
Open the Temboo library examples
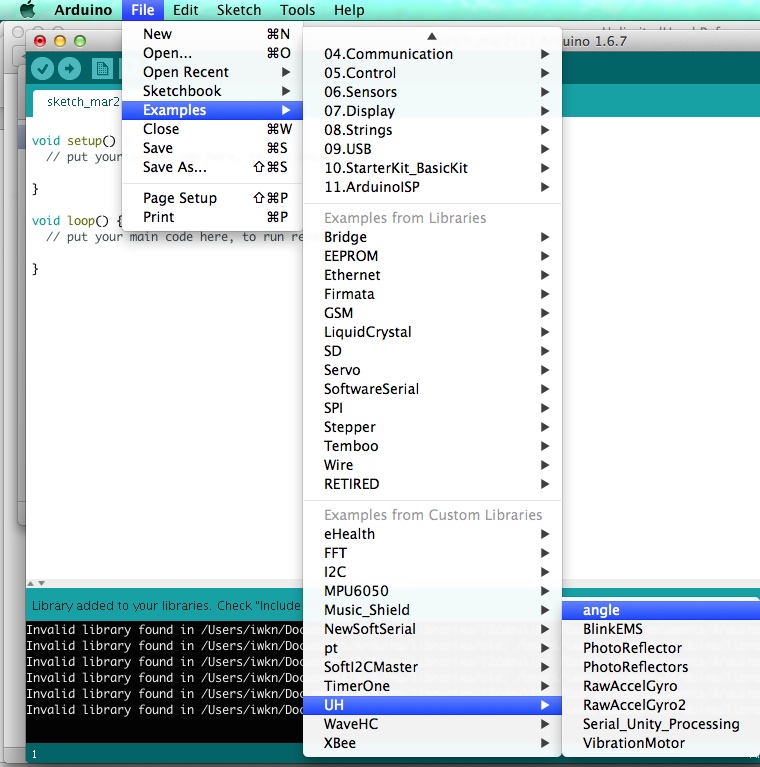click(x=432, y=447)
